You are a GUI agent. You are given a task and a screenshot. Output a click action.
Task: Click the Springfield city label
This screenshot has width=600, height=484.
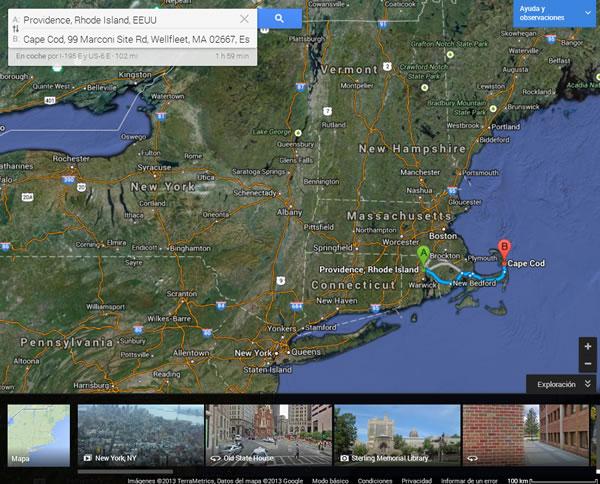[x=333, y=248]
